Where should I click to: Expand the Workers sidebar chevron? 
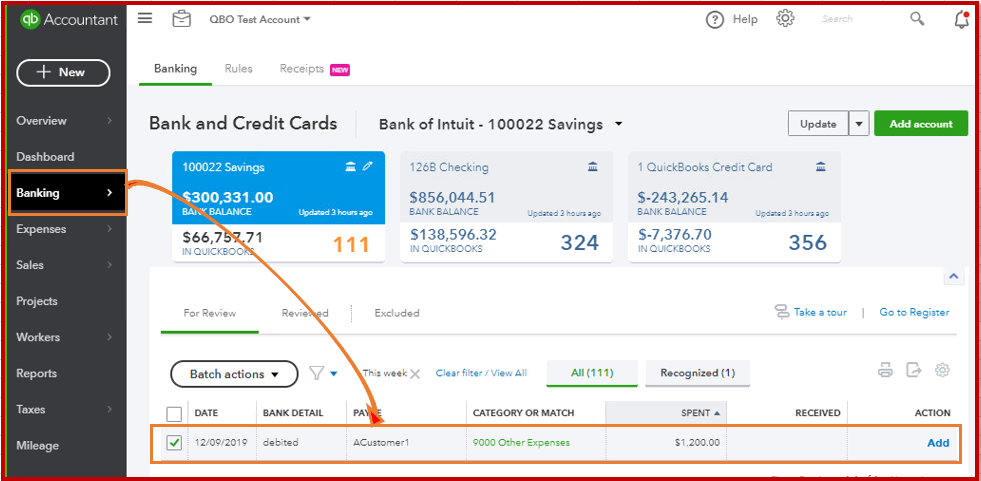109,337
